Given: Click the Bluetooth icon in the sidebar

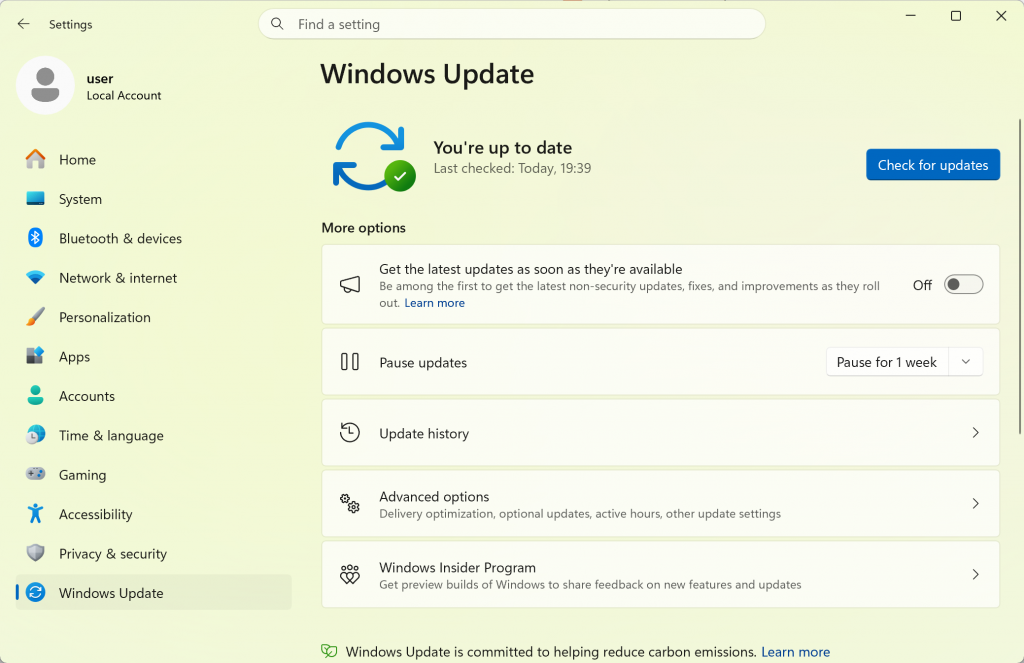Looking at the screenshot, I should tap(35, 238).
